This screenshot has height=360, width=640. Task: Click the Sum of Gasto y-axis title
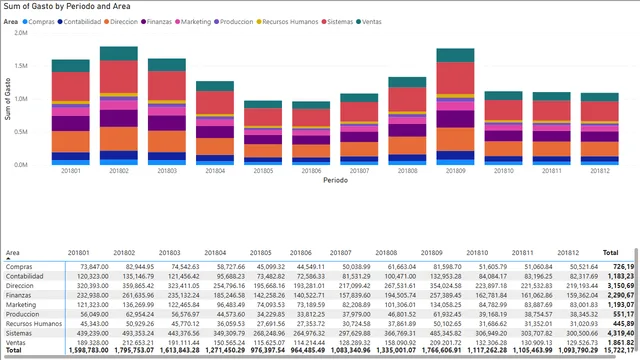click(8, 99)
